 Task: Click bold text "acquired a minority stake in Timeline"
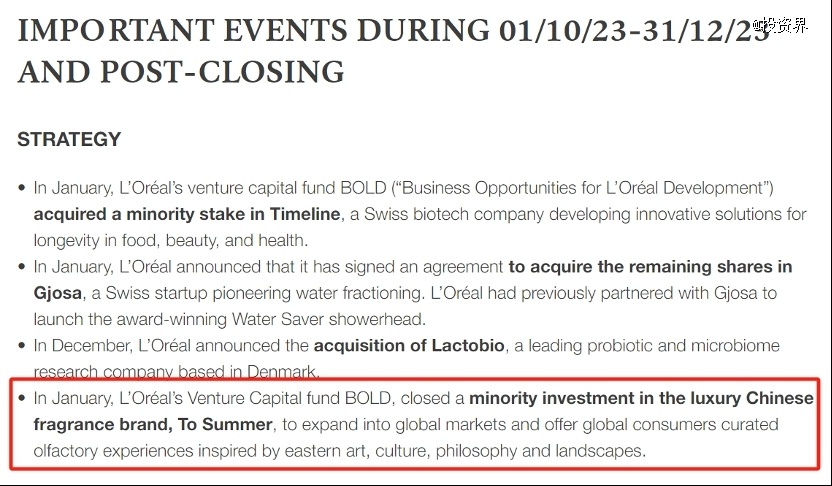click(187, 214)
